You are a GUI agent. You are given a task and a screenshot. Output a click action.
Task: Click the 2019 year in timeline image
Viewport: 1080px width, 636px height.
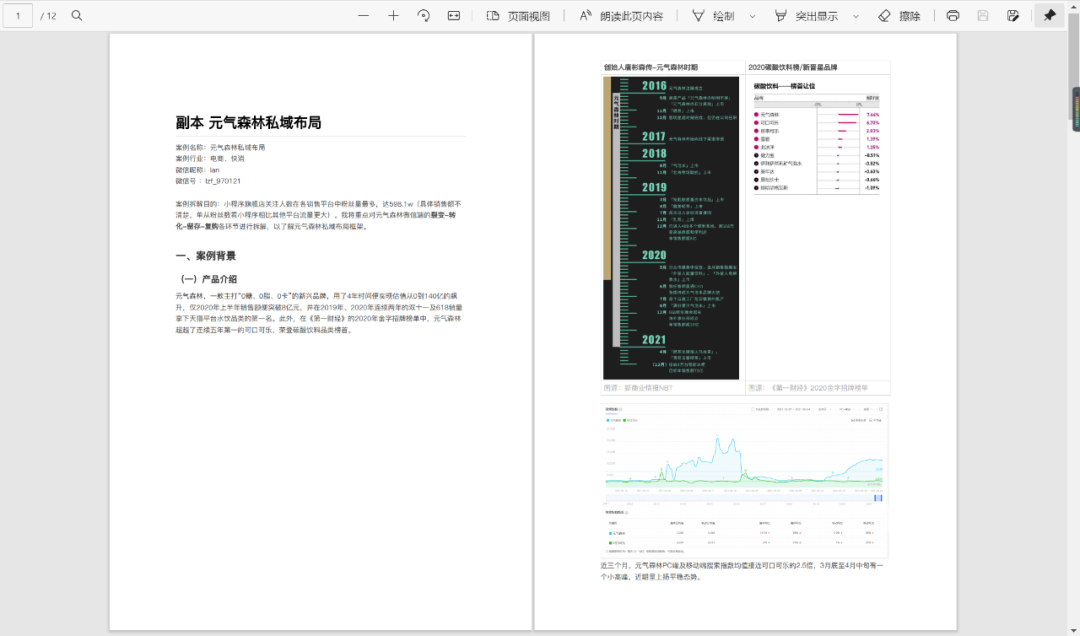coord(654,187)
